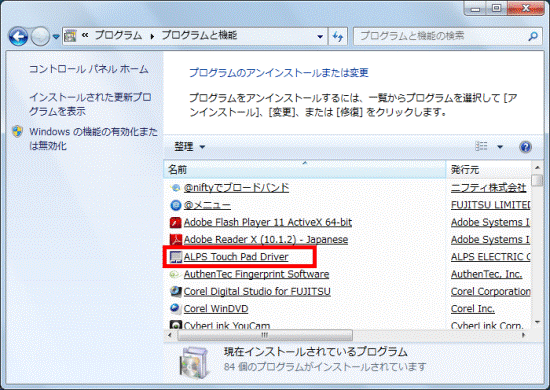Click the greyed forward navigation arrow
The height and width of the screenshot is (390, 550).
point(40,36)
